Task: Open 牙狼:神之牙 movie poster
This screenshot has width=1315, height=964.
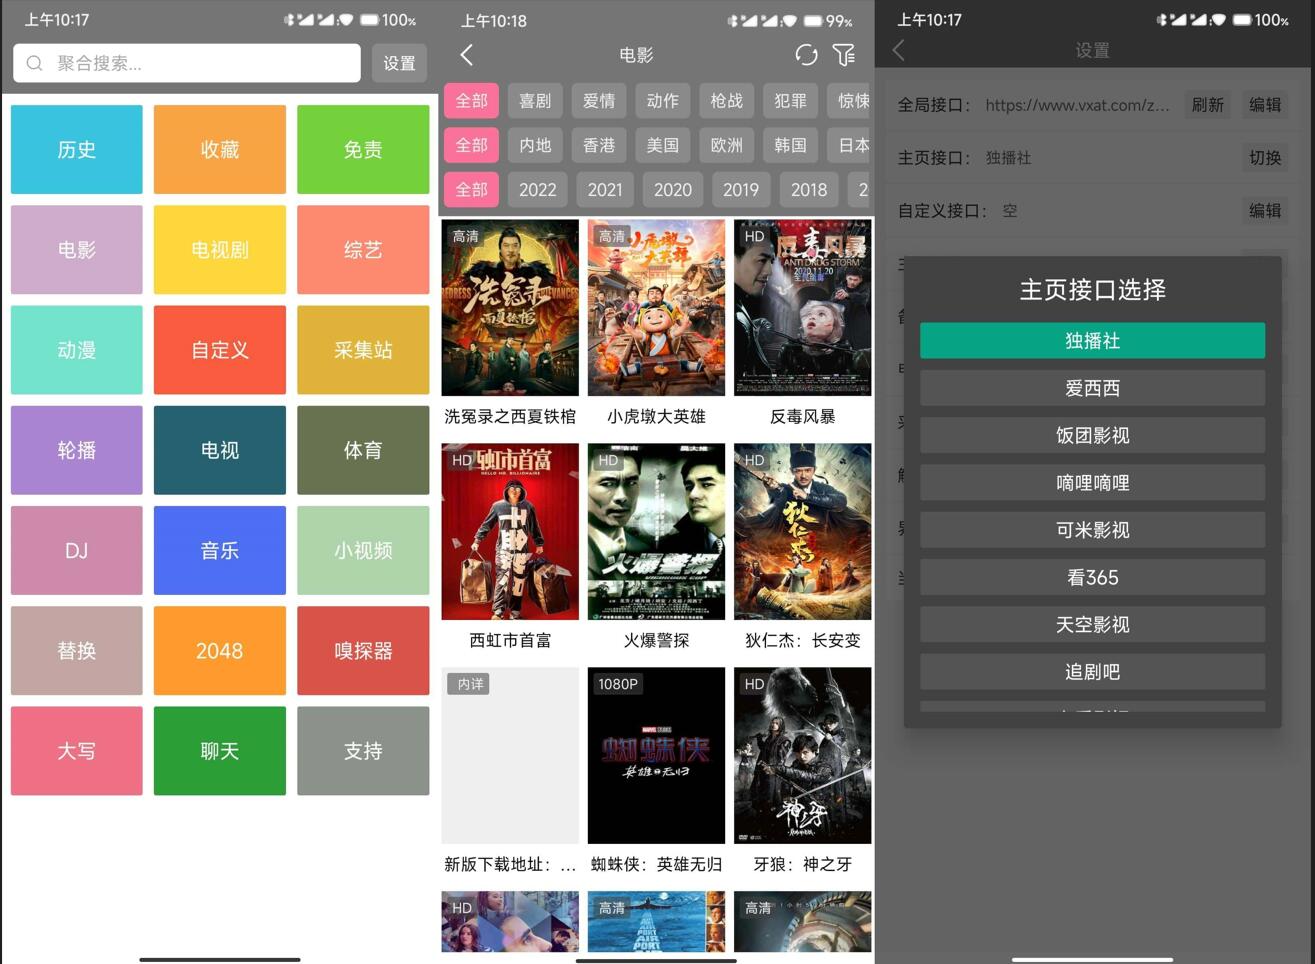Action: (802, 756)
